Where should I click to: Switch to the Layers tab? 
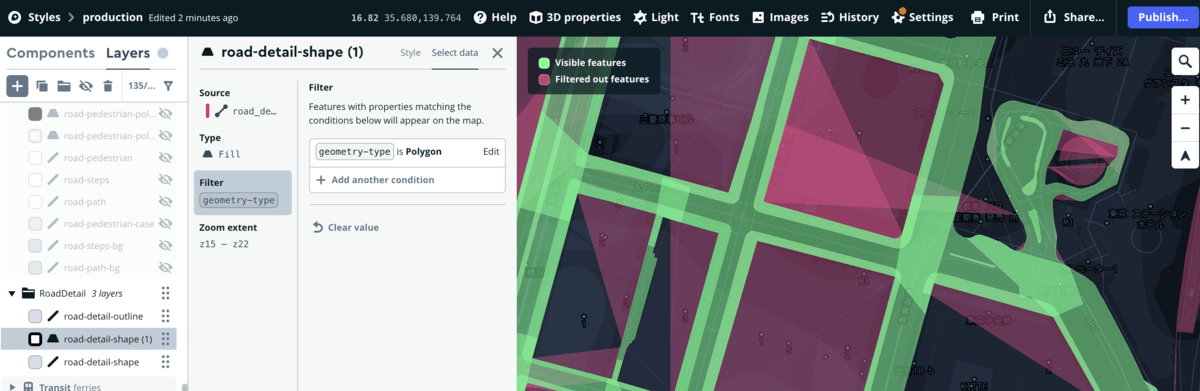pos(128,53)
